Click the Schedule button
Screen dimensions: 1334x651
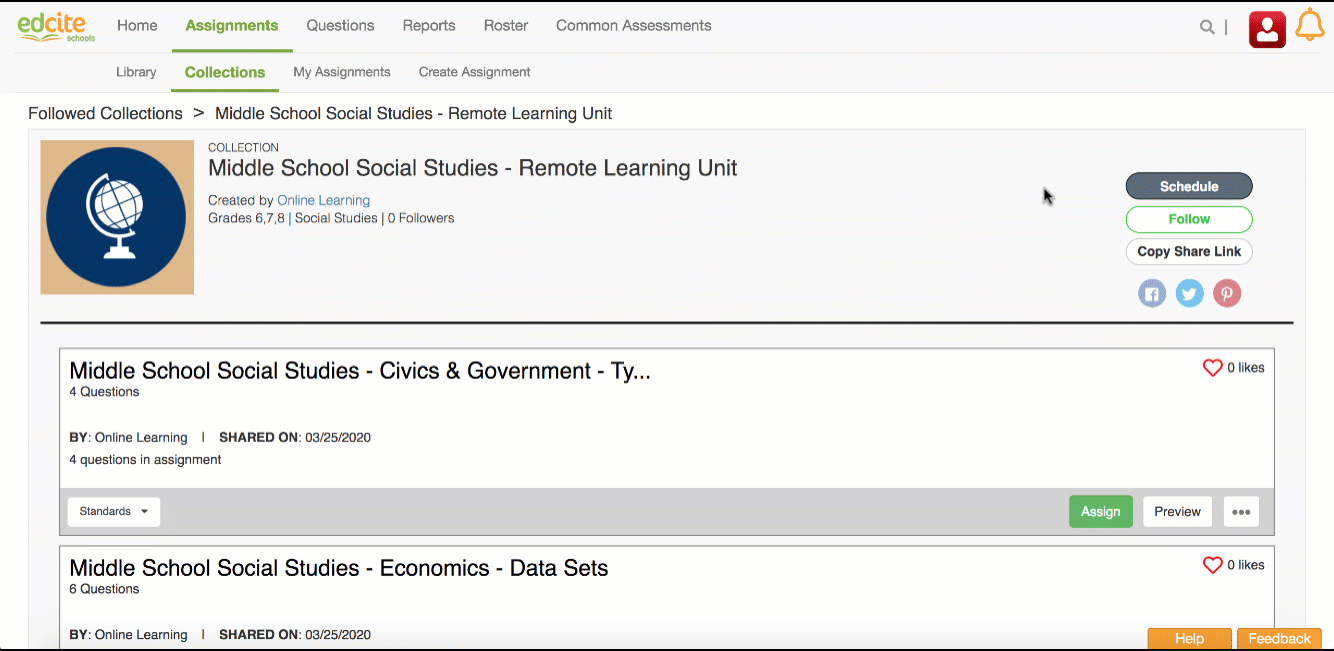pos(1189,186)
